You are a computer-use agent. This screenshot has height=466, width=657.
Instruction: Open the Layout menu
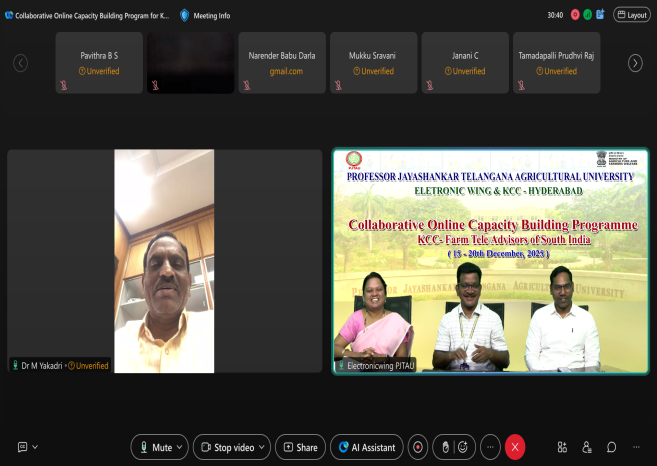pos(630,15)
